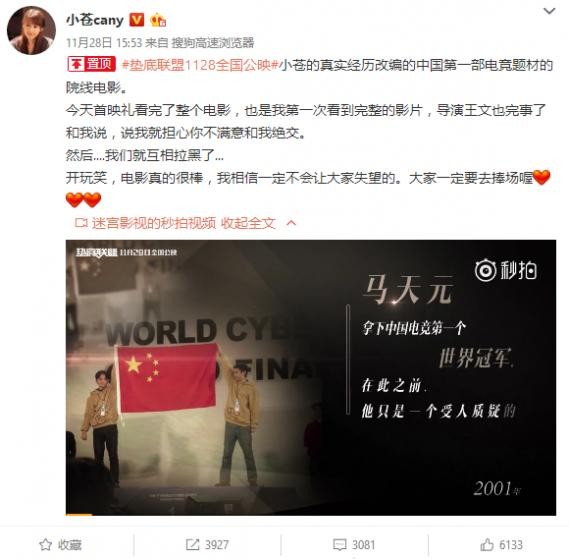
Task: Open 迷宫影视的秒拍视频 video link
Action: (x=154, y=223)
